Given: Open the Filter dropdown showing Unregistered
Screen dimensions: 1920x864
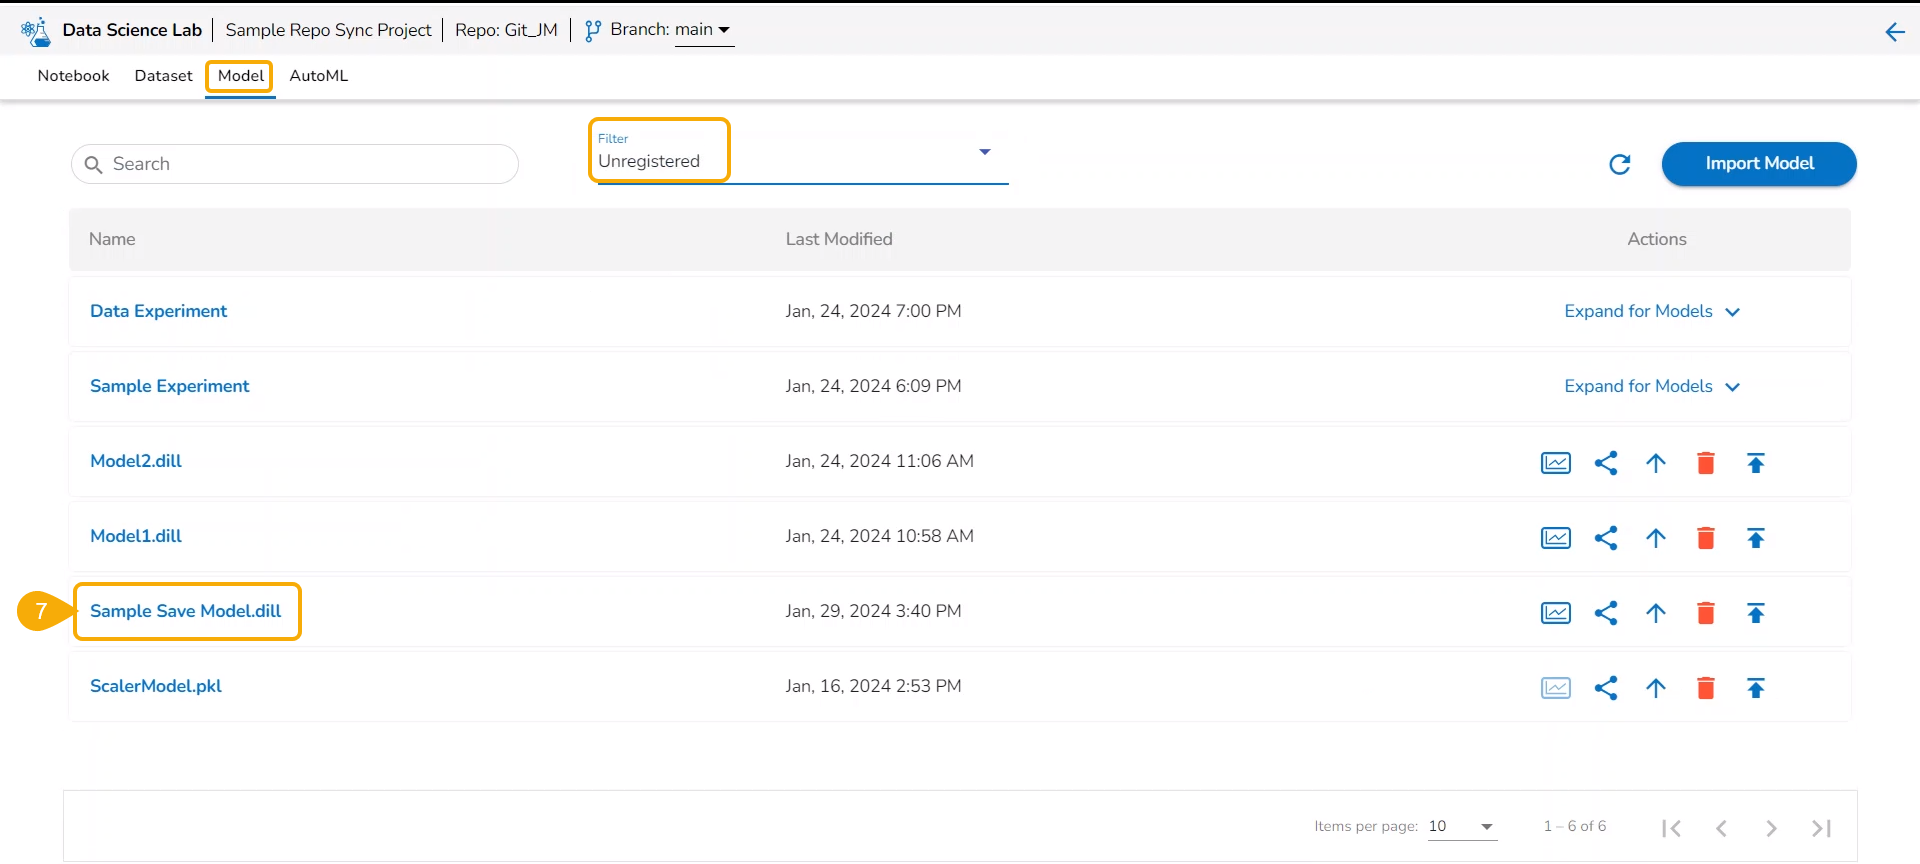Looking at the screenshot, I should click(x=800, y=154).
